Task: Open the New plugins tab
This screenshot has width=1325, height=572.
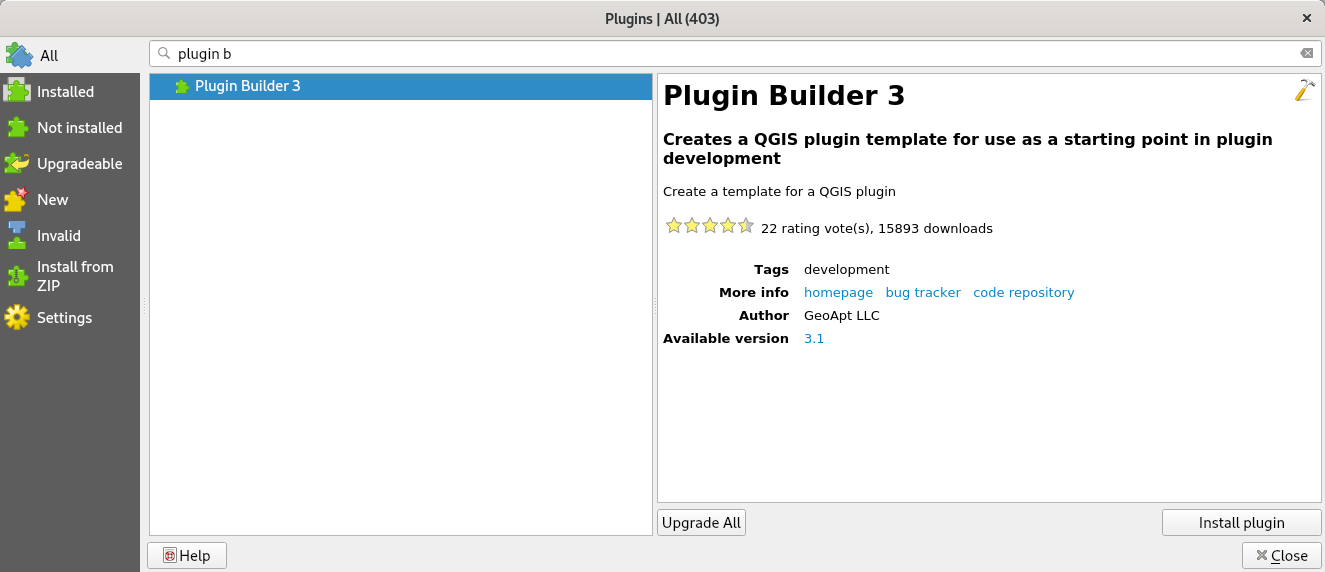Action: point(70,199)
